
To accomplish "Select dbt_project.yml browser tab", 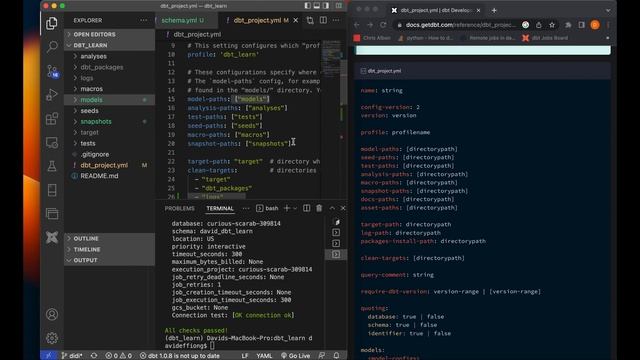I will [436, 10].
